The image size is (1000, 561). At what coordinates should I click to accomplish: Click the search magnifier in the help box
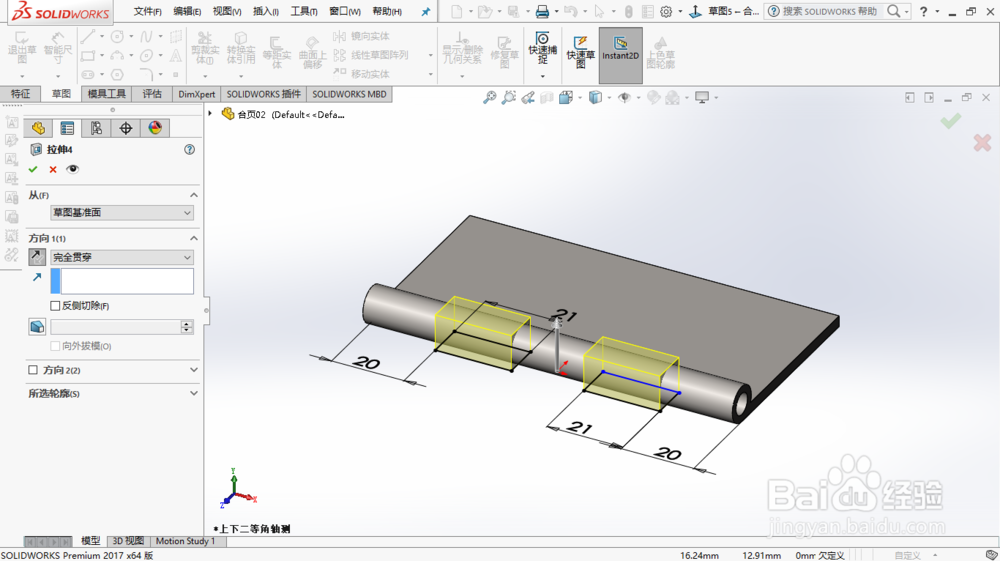tap(894, 11)
